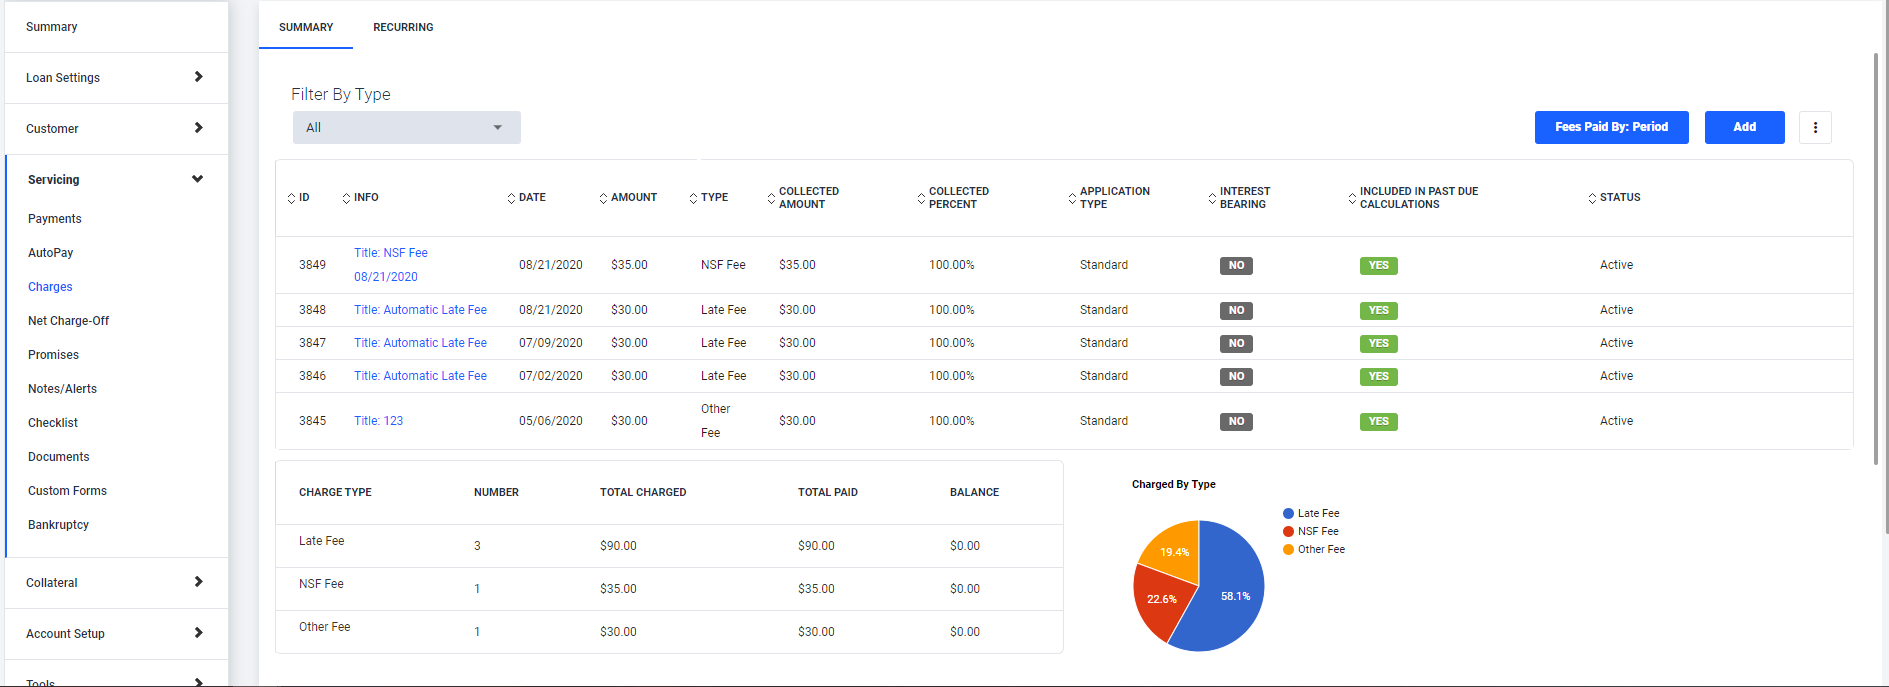Open Checklist in Servicing menu
The width and height of the screenshot is (1889, 687).
(x=53, y=423)
